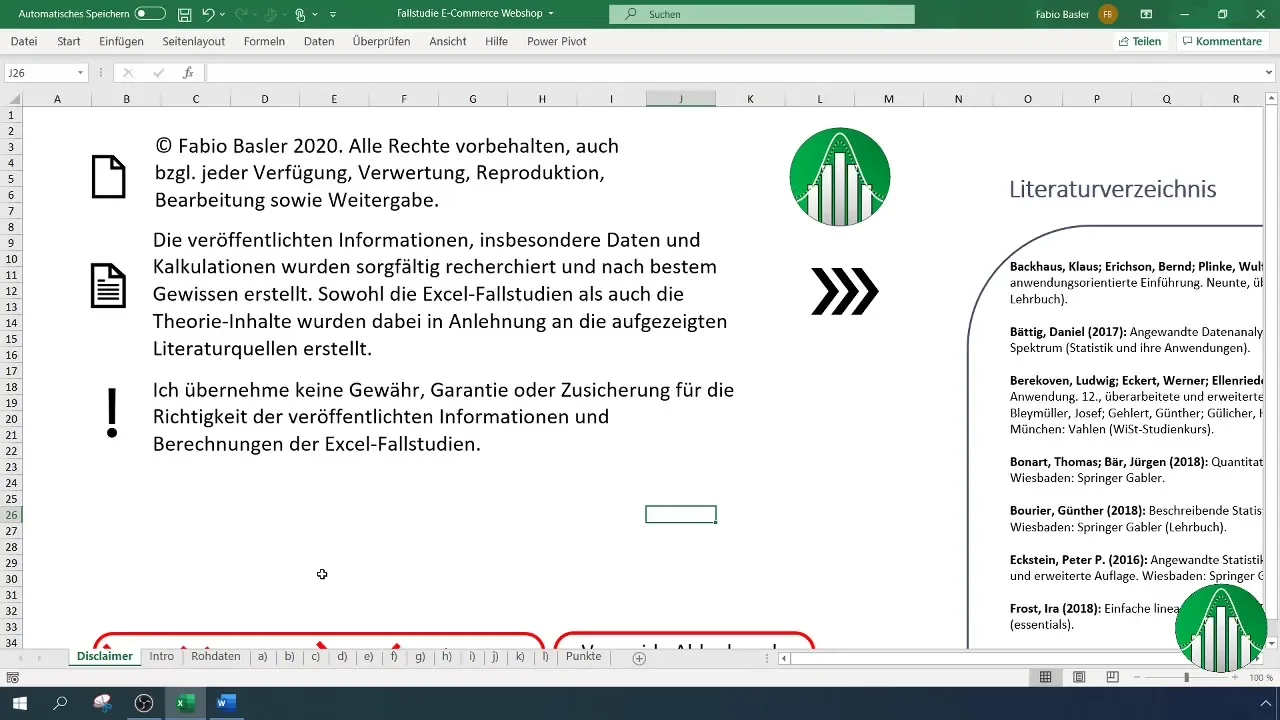Click the sheet tab scroll left arrow
Image resolution: width=1280 pixels, height=720 pixels.
coord(18,658)
